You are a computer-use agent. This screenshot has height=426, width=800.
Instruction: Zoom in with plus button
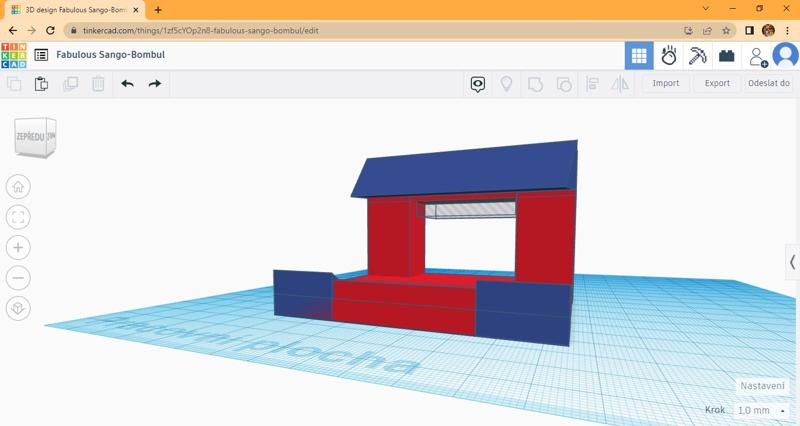click(x=18, y=247)
